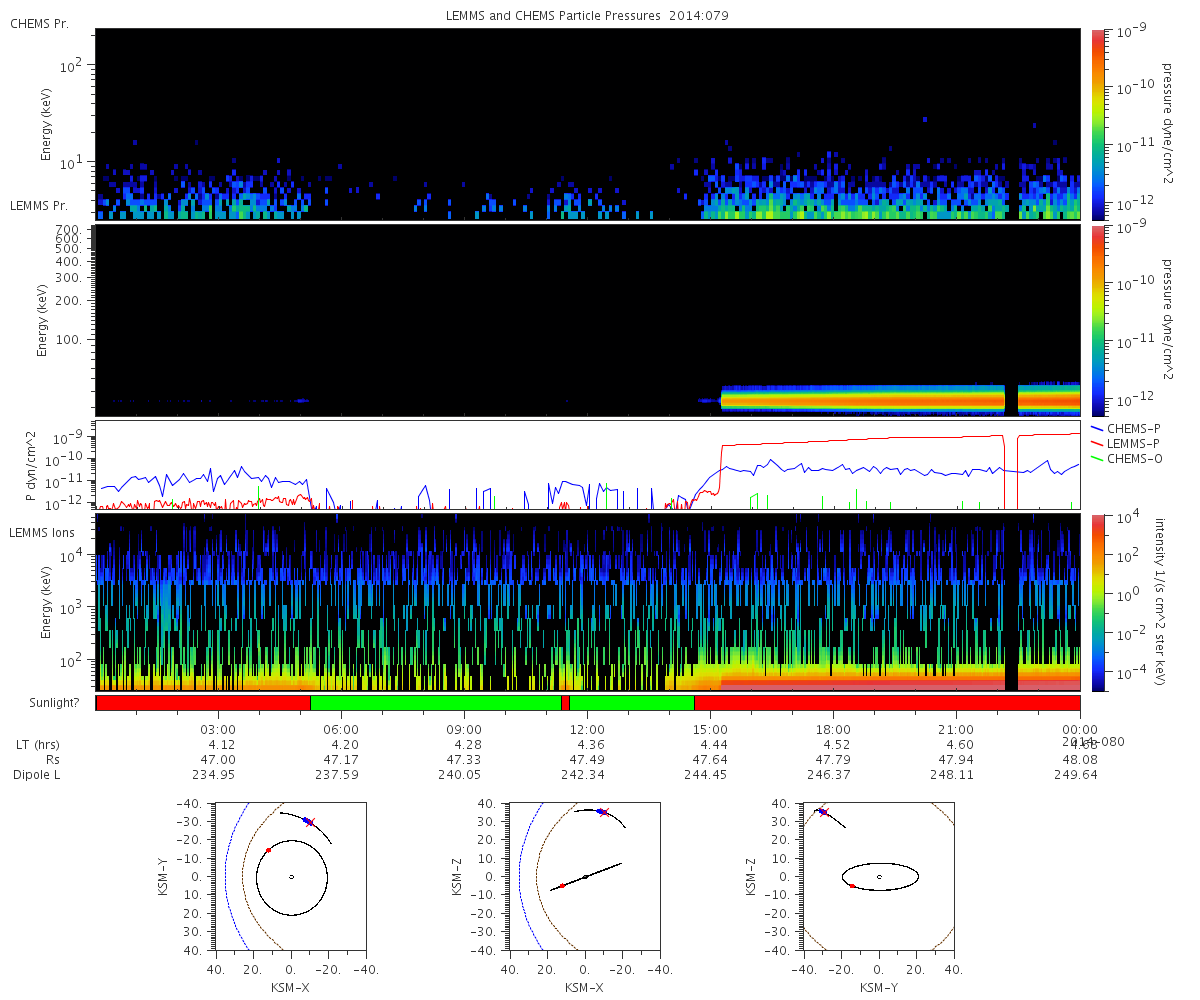Click the LEMMS pressure panel colorbar
This screenshot has height=1000, width=1200.
[1098, 320]
